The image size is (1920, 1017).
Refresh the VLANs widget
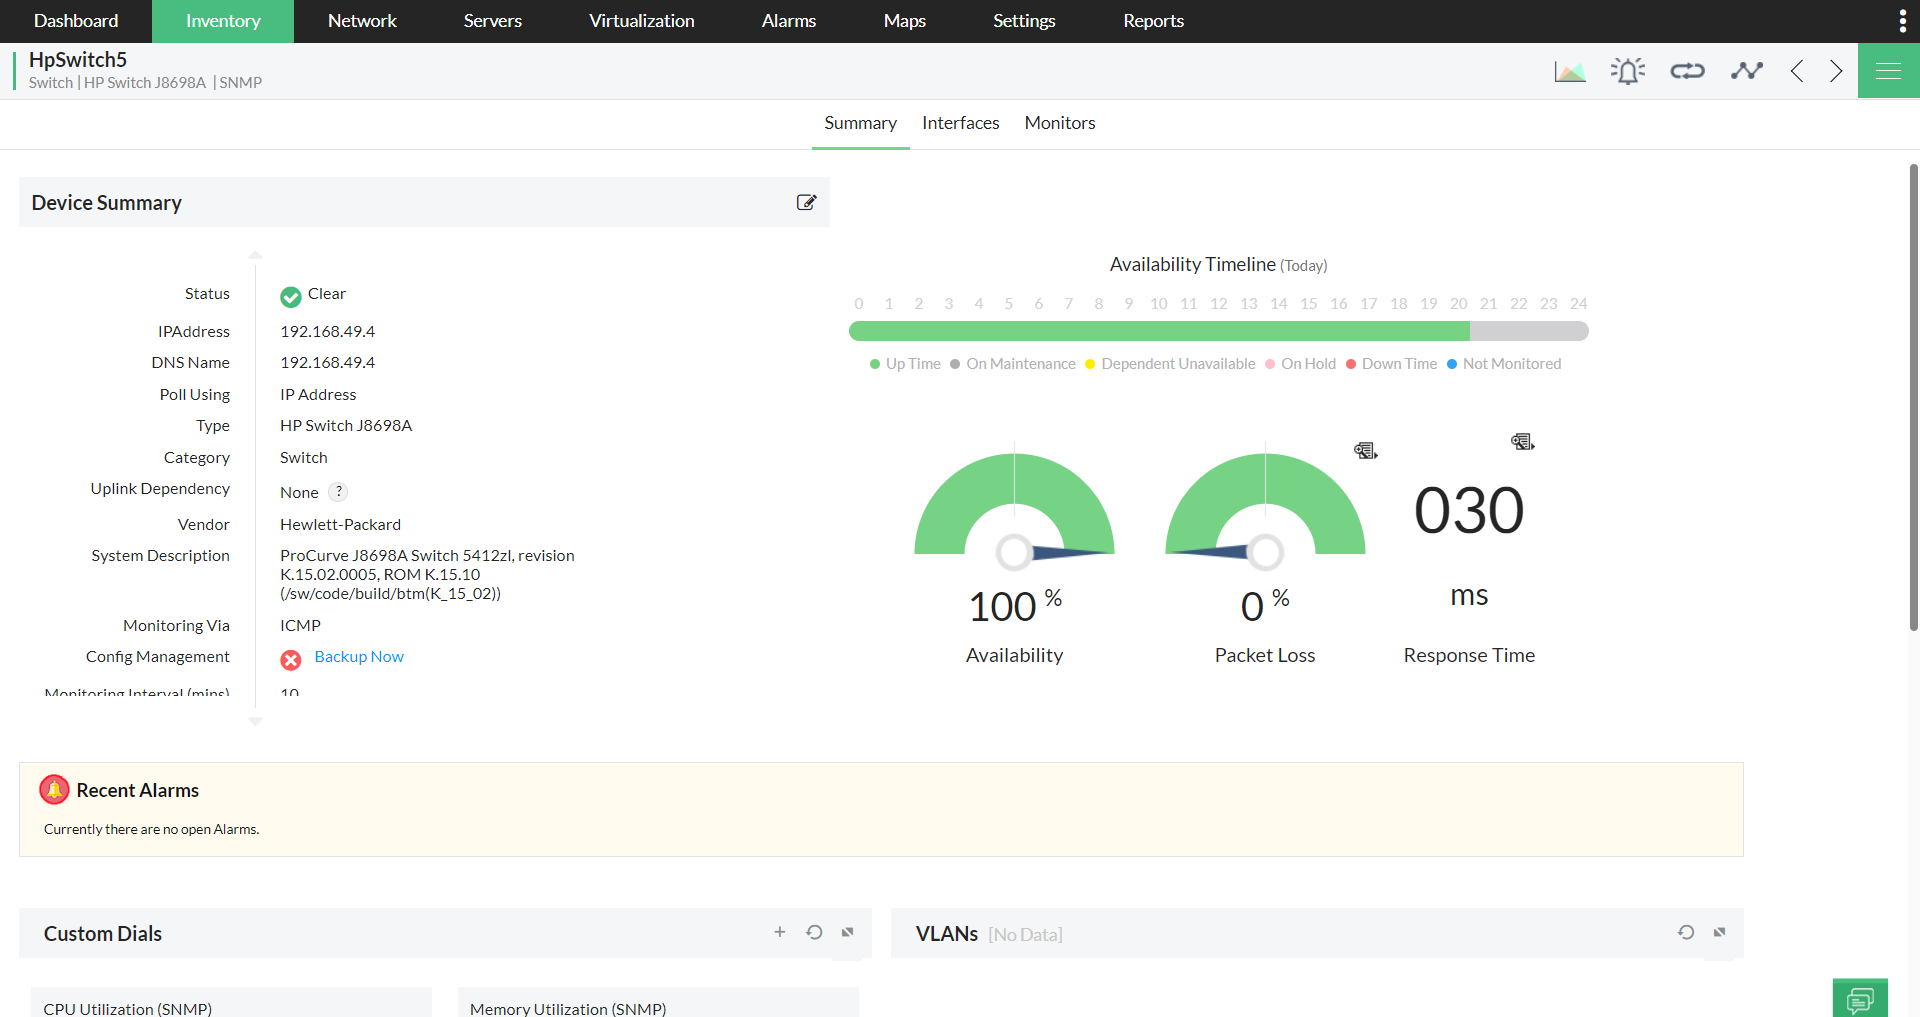[x=1687, y=932]
